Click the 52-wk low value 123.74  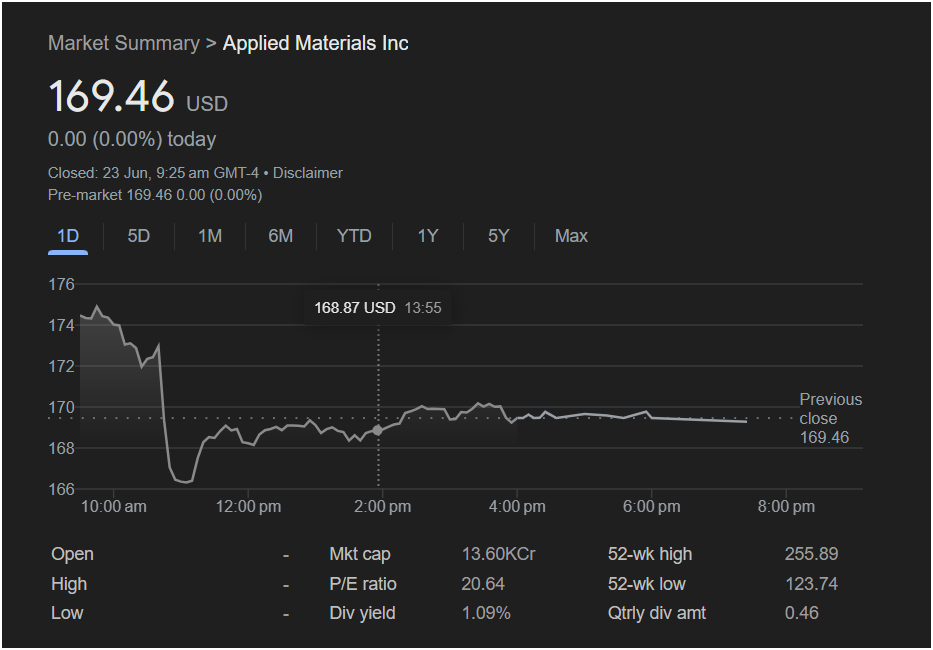pyautogui.click(x=812, y=584)
